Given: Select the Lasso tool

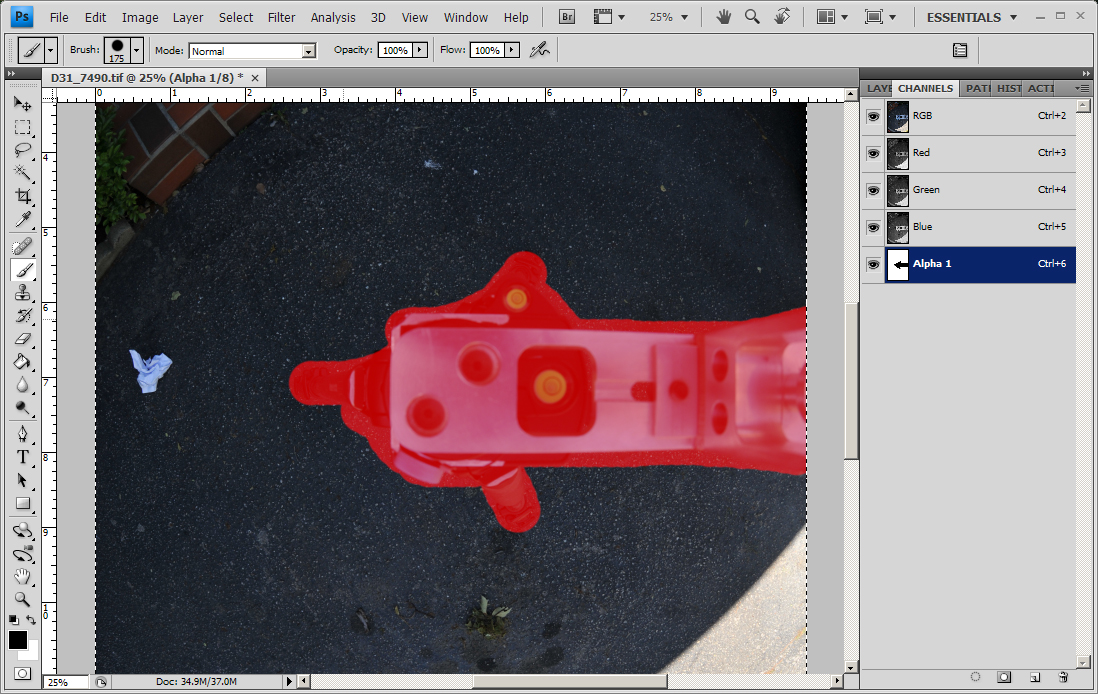Looking at the screenshot, I should (x=22, y=150).
